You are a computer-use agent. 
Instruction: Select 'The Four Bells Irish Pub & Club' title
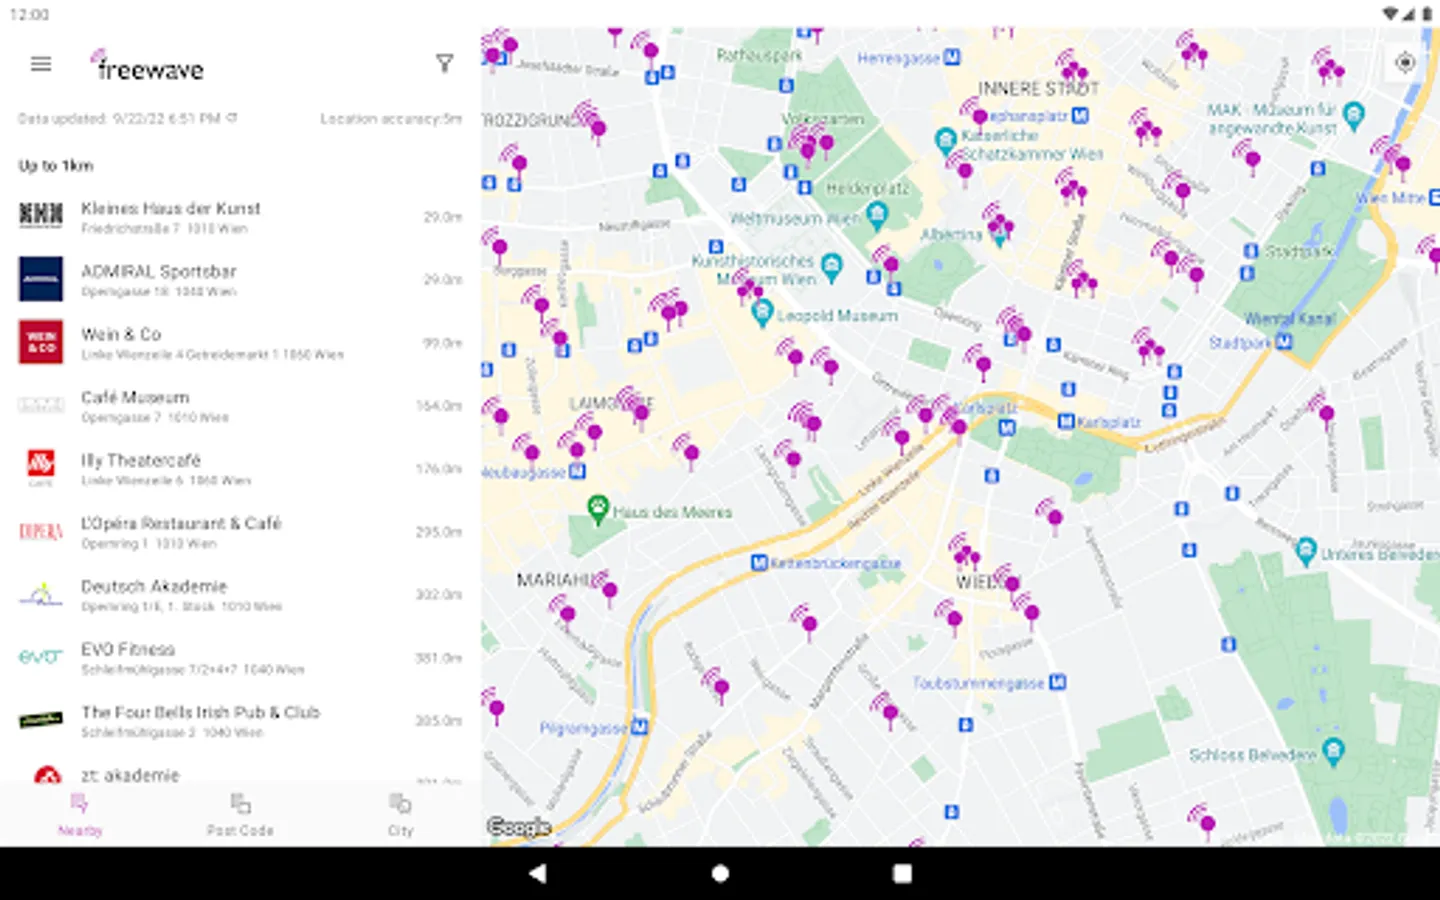pyautogui.click(x=201, y=712)
